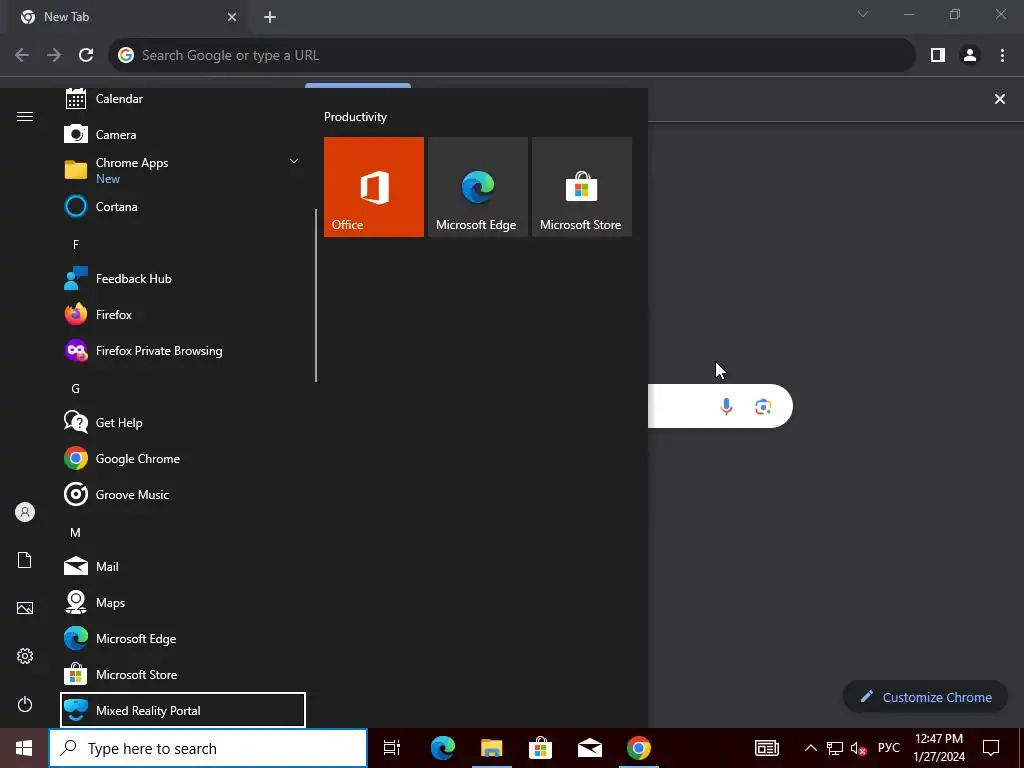This screenshot has width=1024, height=768.
Task: Show hidden system tray icons
Action: click(x=810, y=748)
